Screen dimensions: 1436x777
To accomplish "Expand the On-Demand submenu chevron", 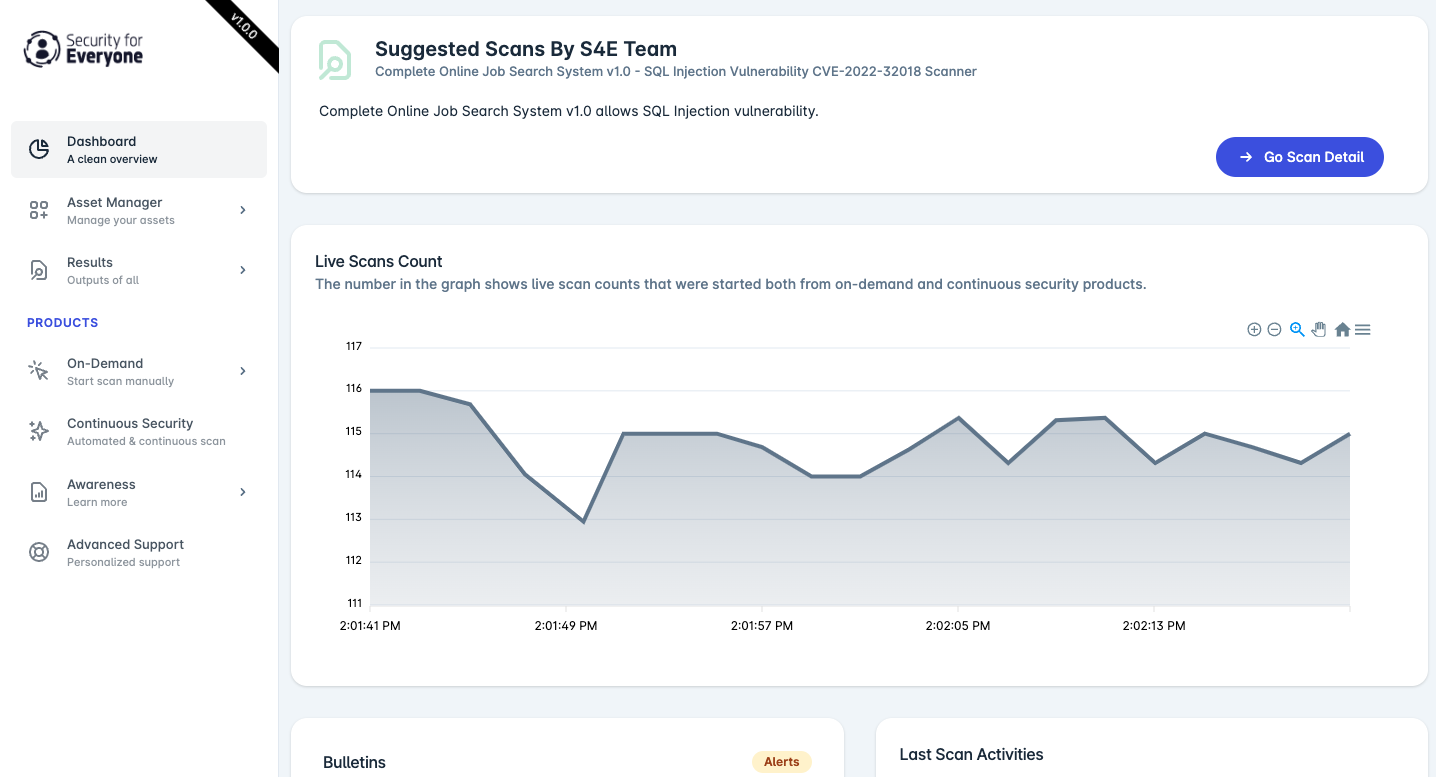I will click(243, 371).
